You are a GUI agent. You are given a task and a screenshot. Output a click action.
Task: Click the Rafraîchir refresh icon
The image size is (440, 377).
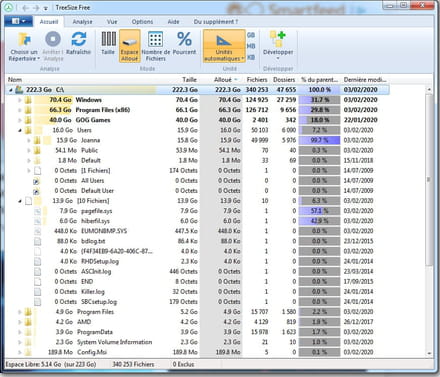pyautogui.click(x=79, y=39)
